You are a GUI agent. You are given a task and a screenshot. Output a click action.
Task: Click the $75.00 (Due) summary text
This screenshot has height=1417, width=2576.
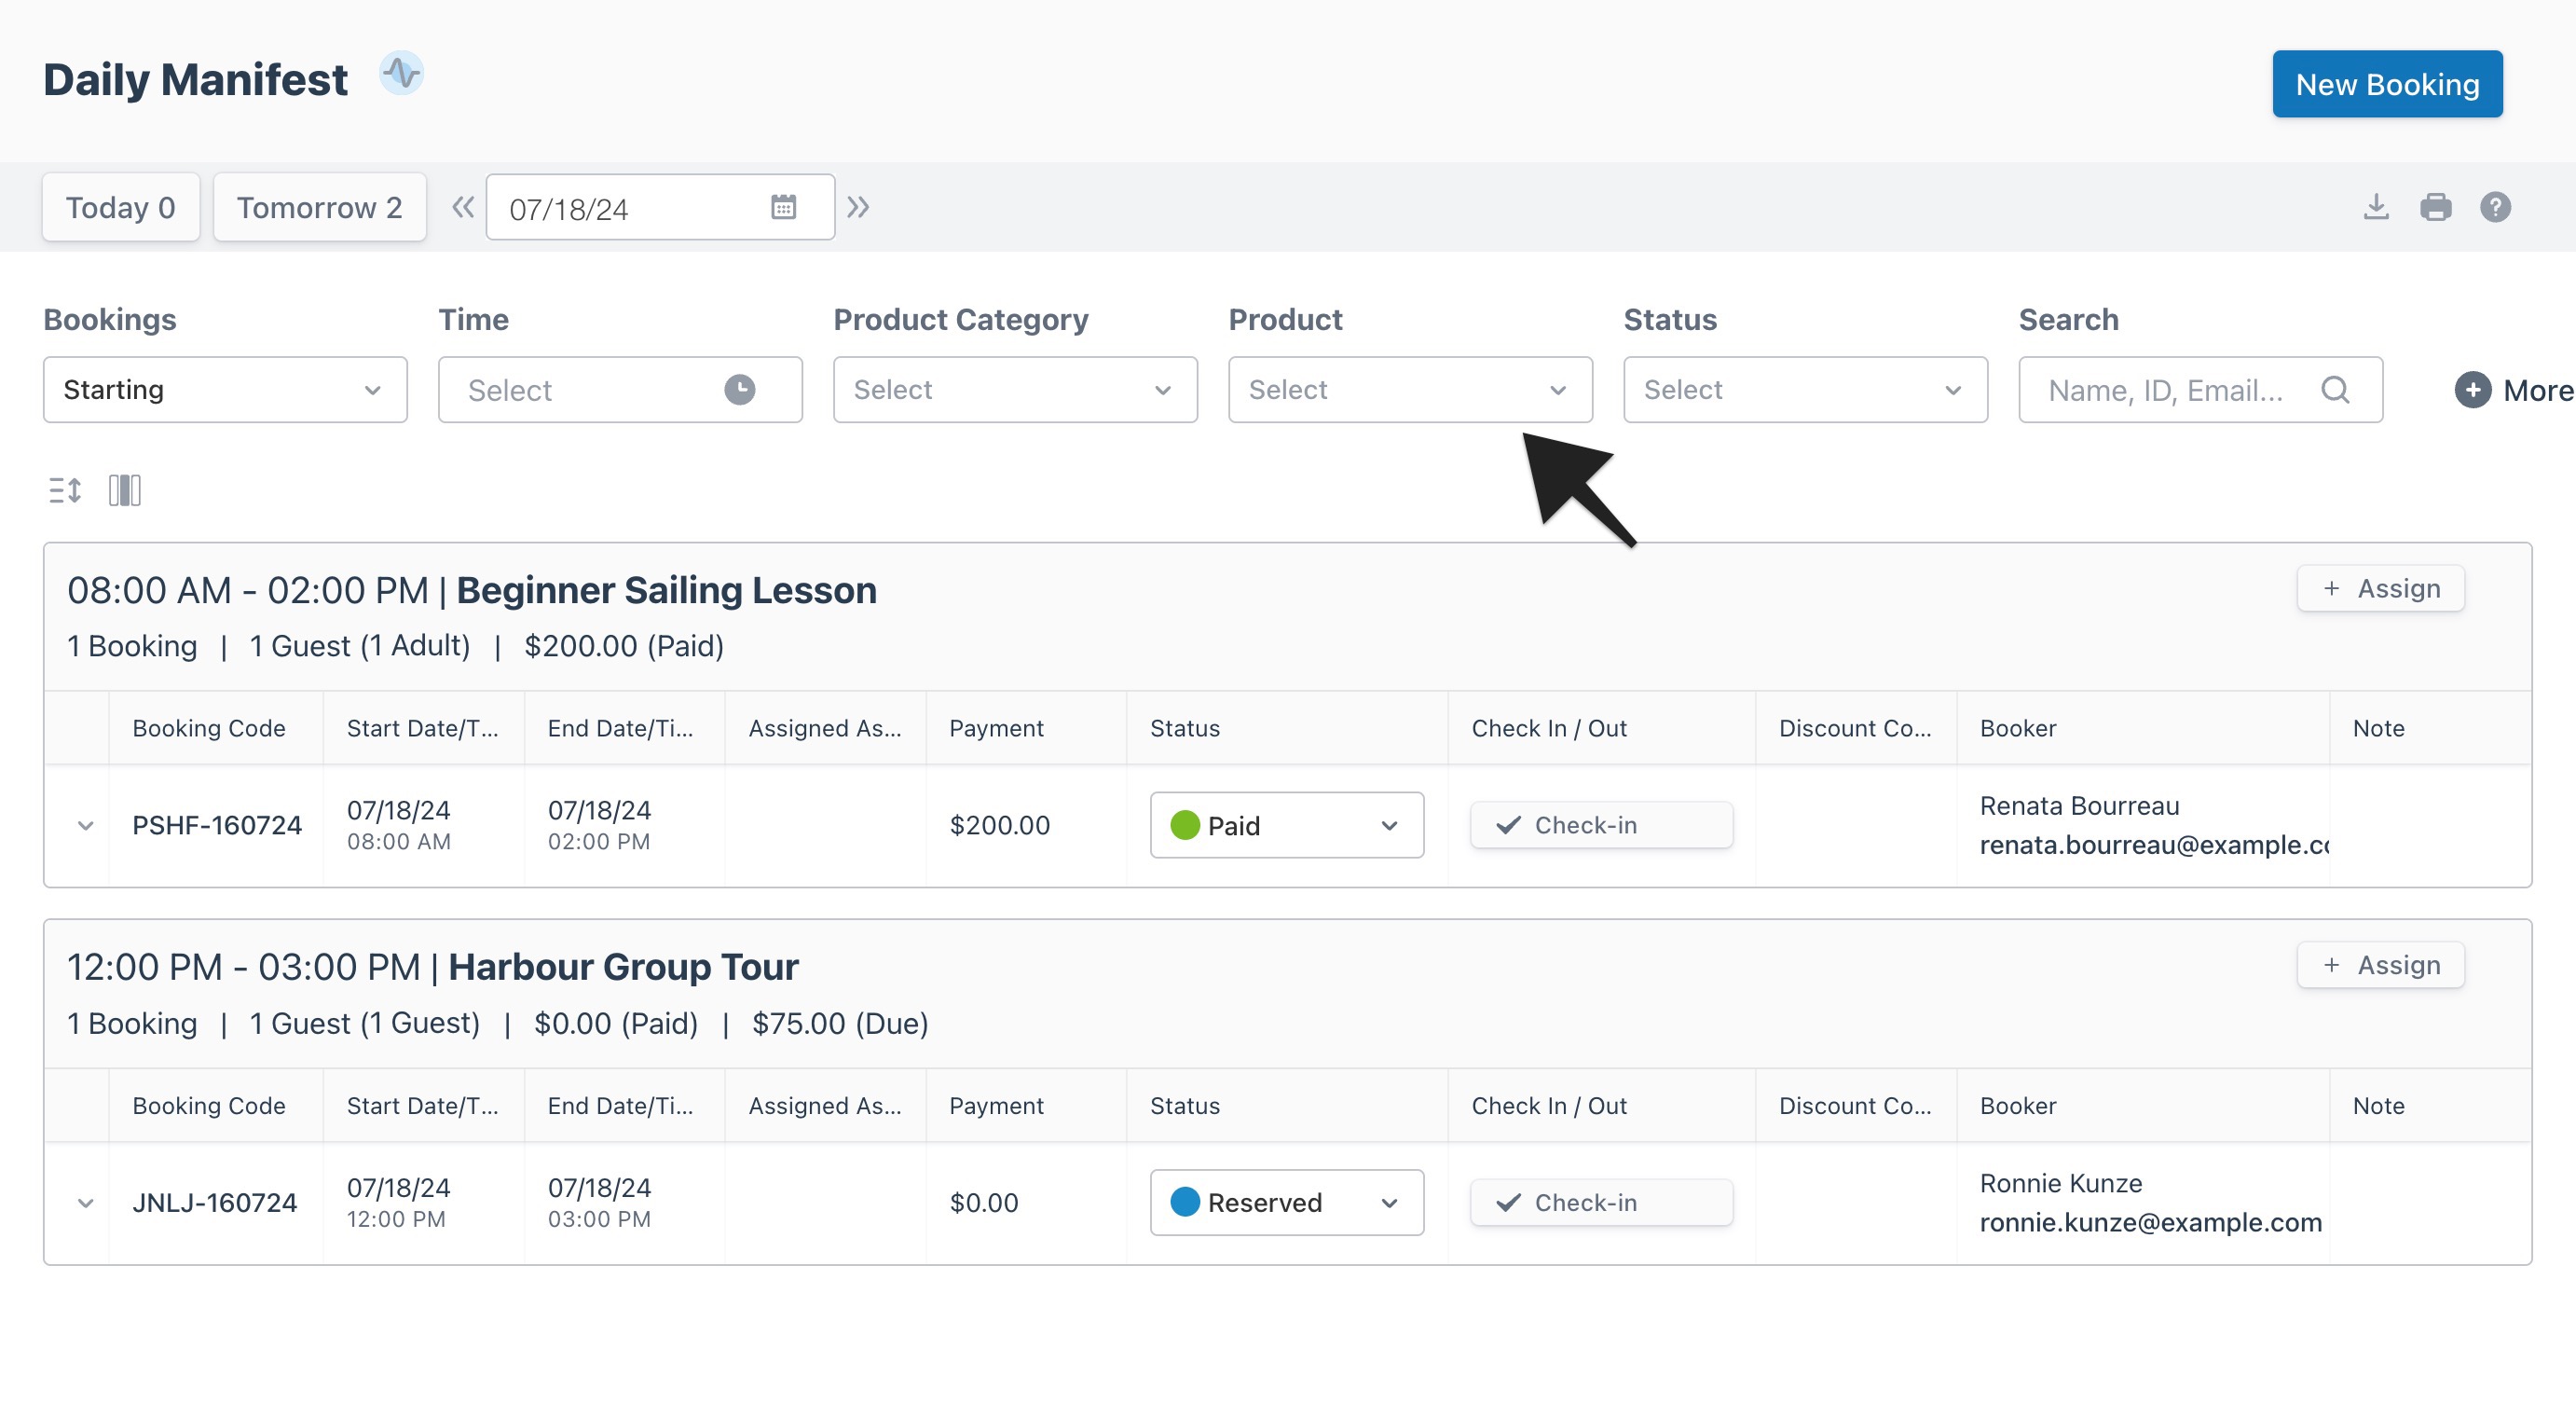840,1023
